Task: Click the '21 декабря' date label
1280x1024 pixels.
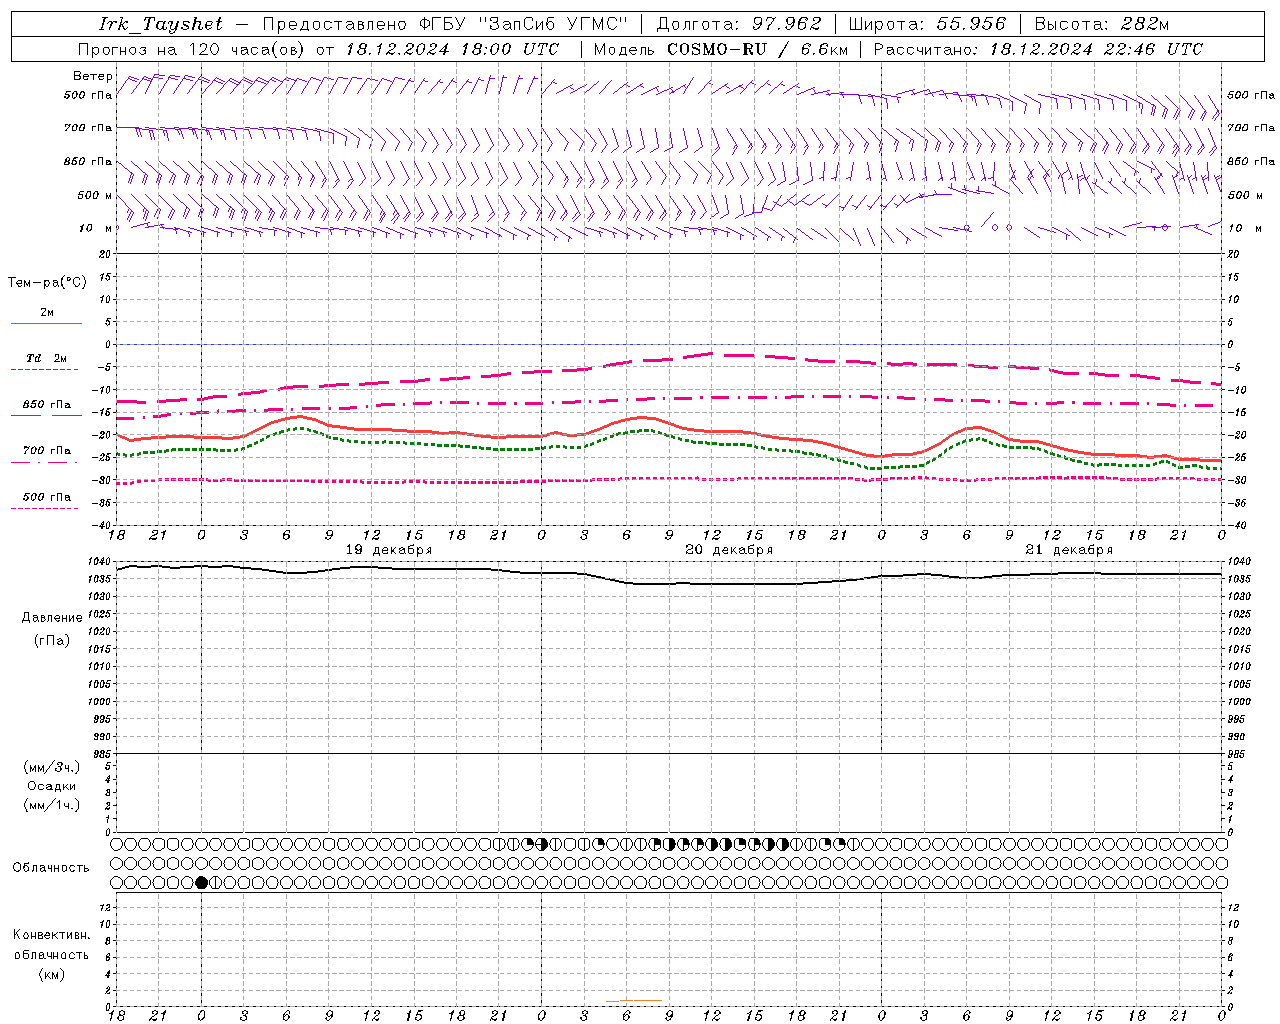Action: 1069,550
